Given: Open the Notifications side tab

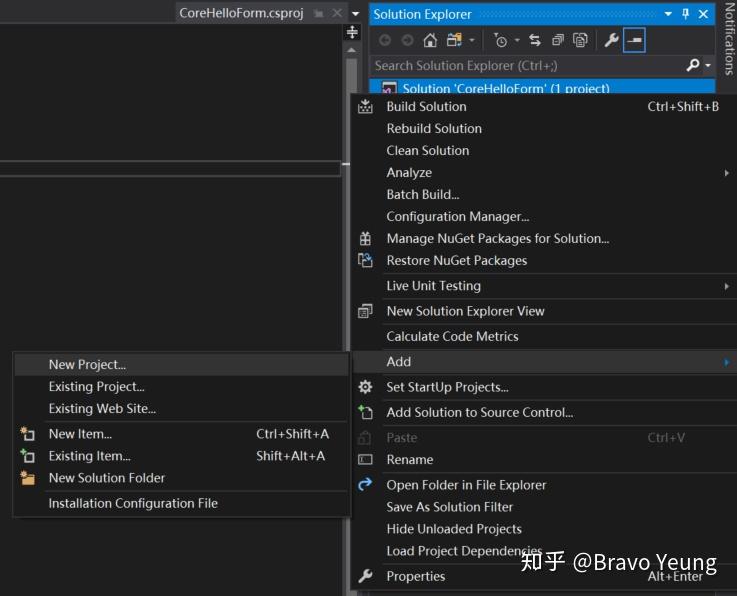Looking at the screenshot, I should coord(729,39).
